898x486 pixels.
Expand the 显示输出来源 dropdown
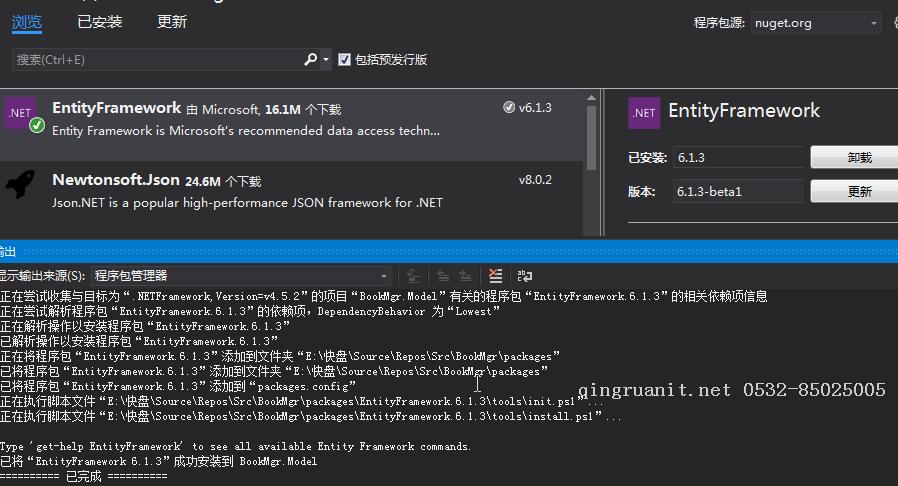click(241, 276)
